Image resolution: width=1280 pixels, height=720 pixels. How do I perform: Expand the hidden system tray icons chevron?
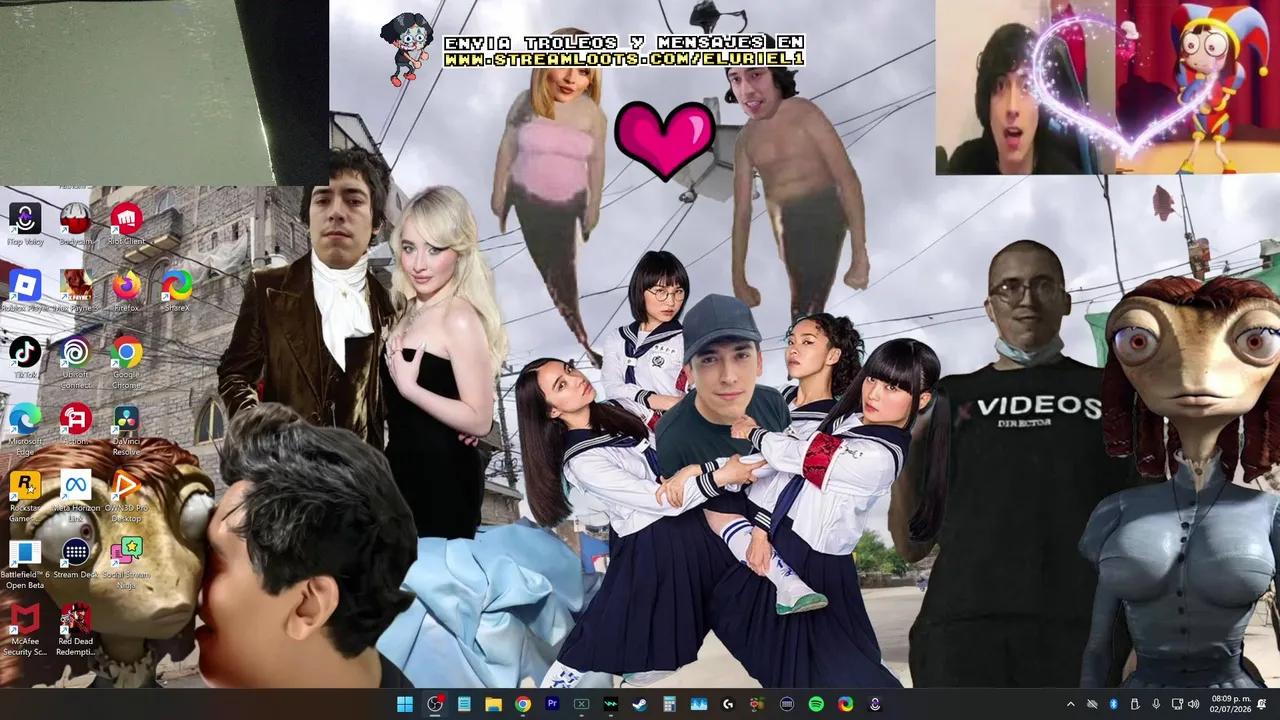click(1071, 704)
